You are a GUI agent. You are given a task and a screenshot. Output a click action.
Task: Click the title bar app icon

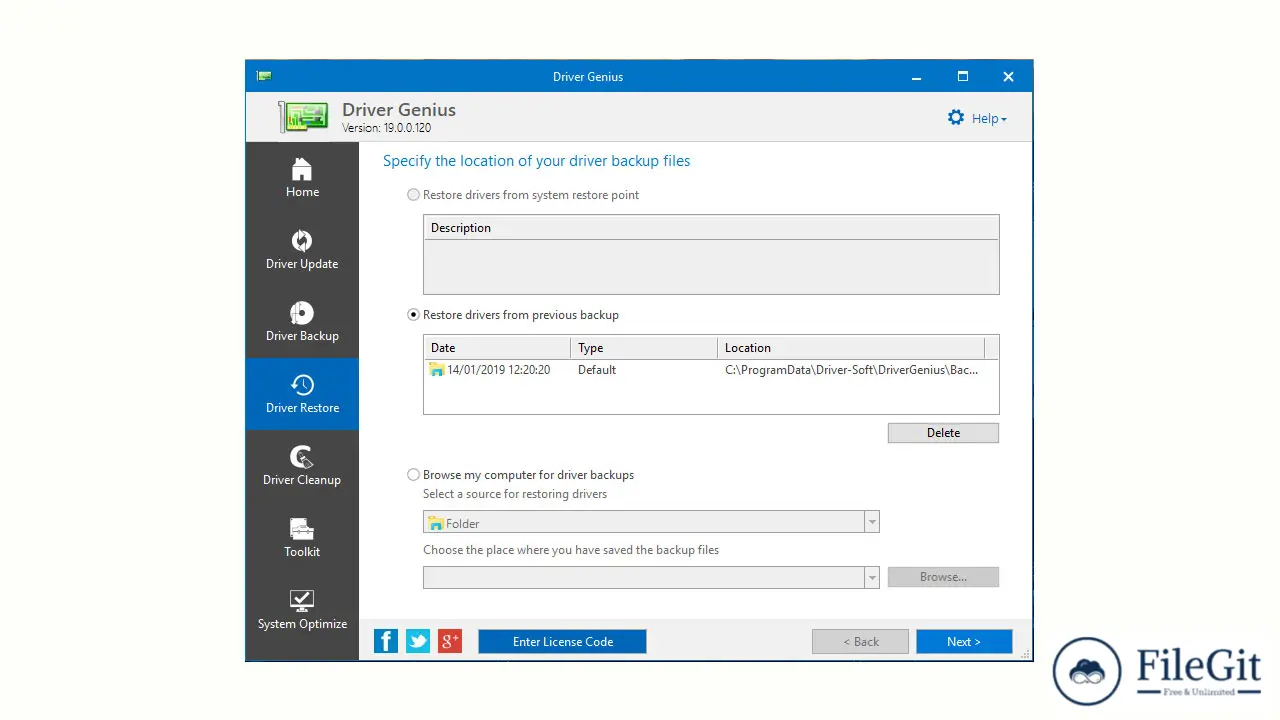263,76
